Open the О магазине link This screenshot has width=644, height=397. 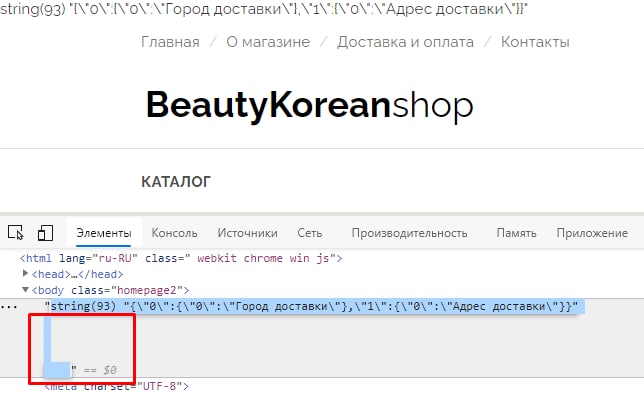(x=268, y=42)
